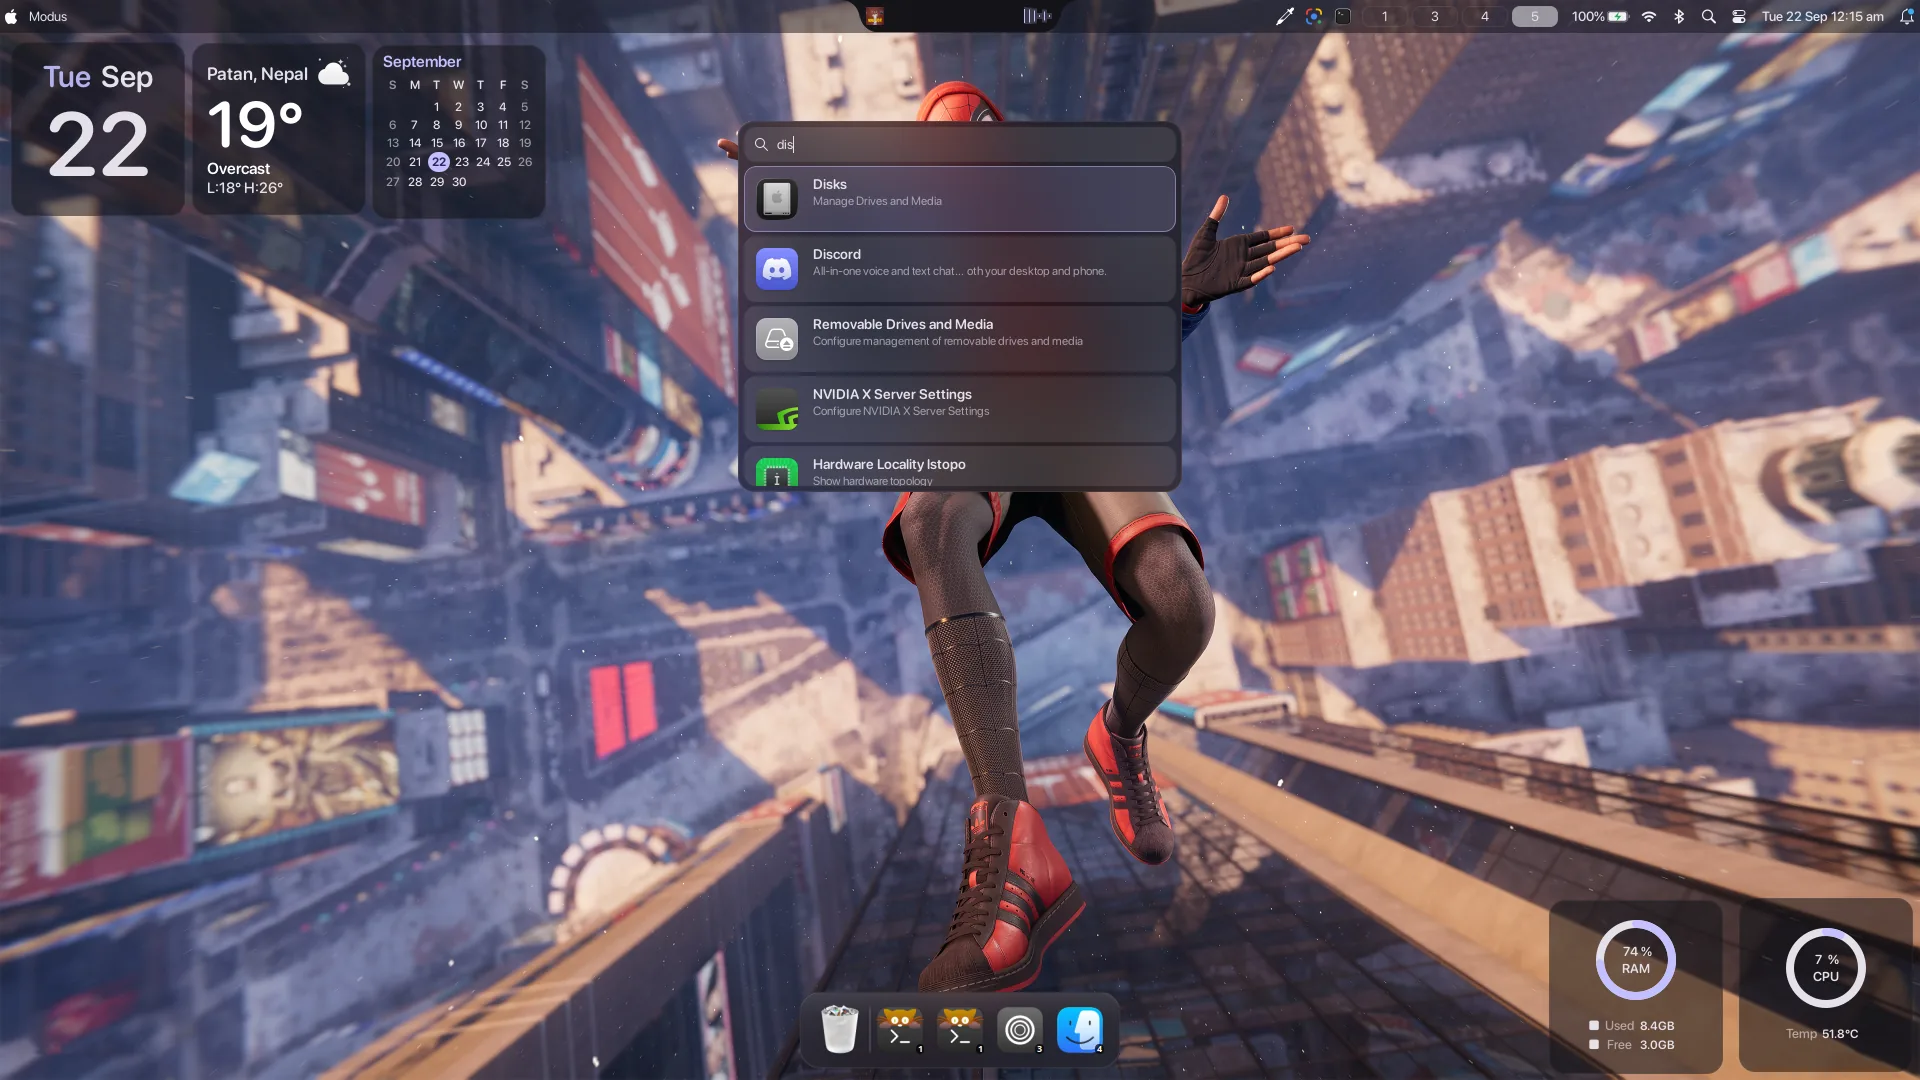This screenshot has height=1080, width=1920.
Task: Switch to workspace 3
Action: [1435, 16]
